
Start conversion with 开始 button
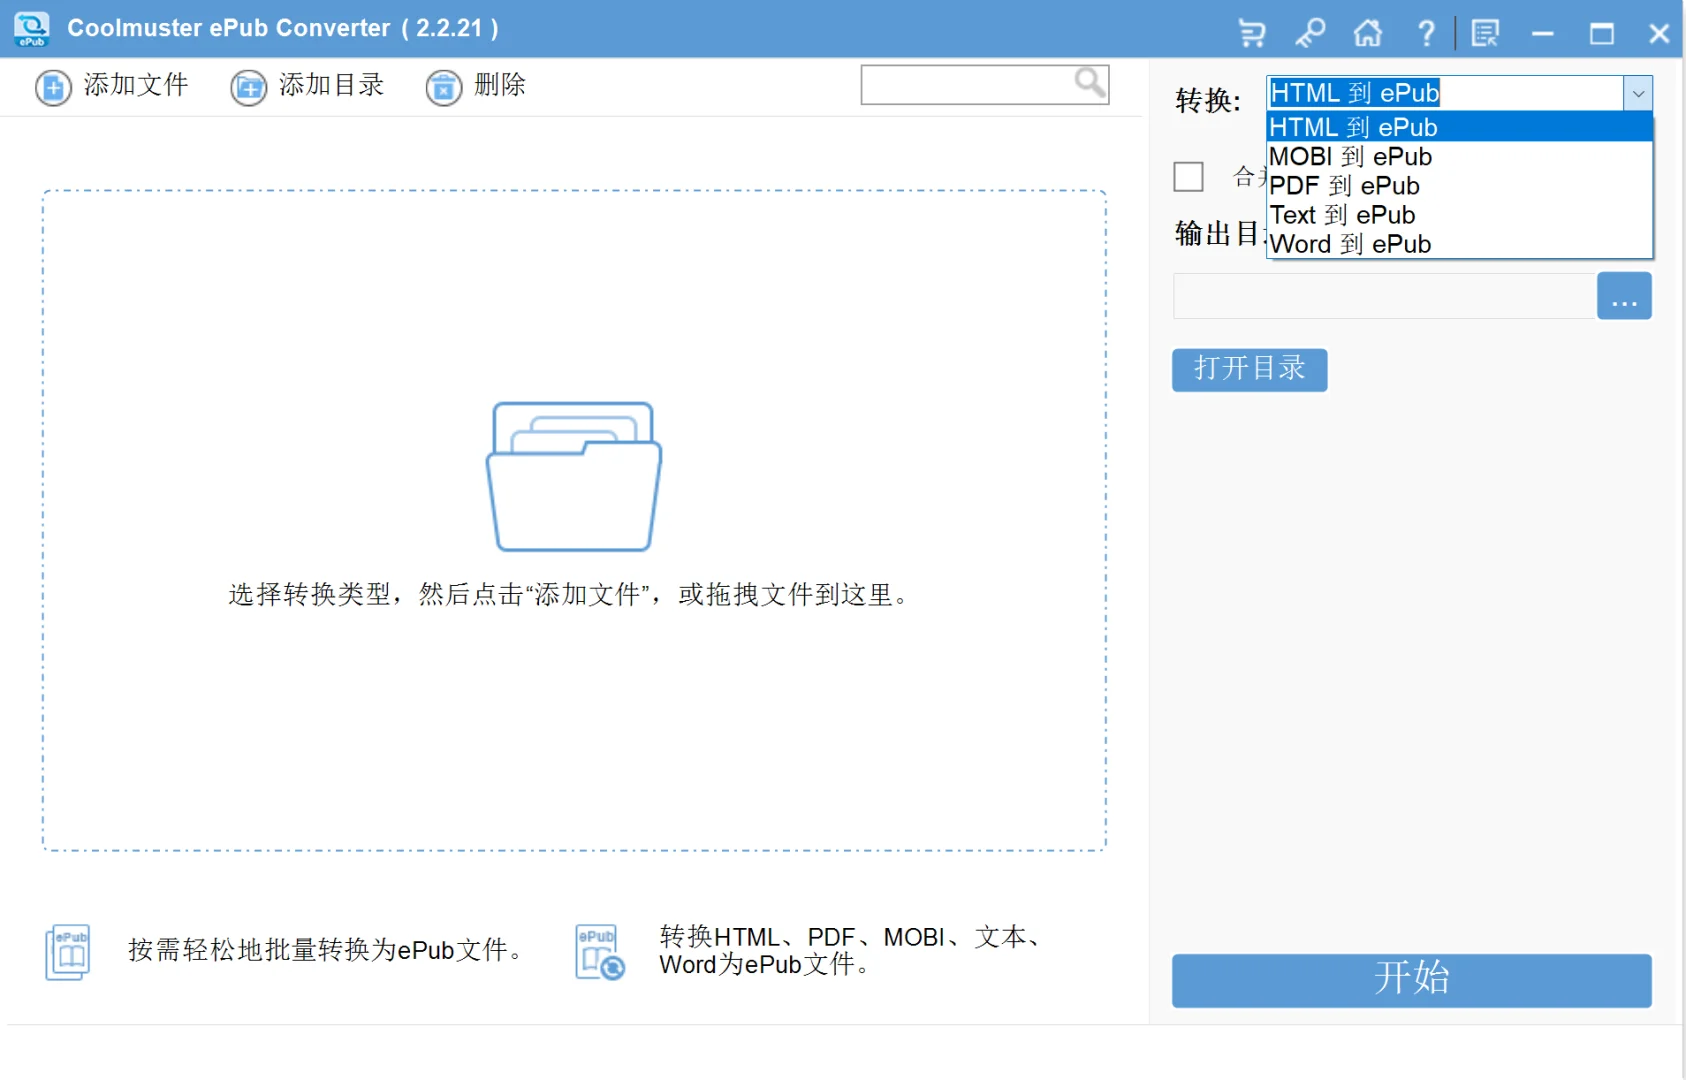click(x=1411, y=980)
